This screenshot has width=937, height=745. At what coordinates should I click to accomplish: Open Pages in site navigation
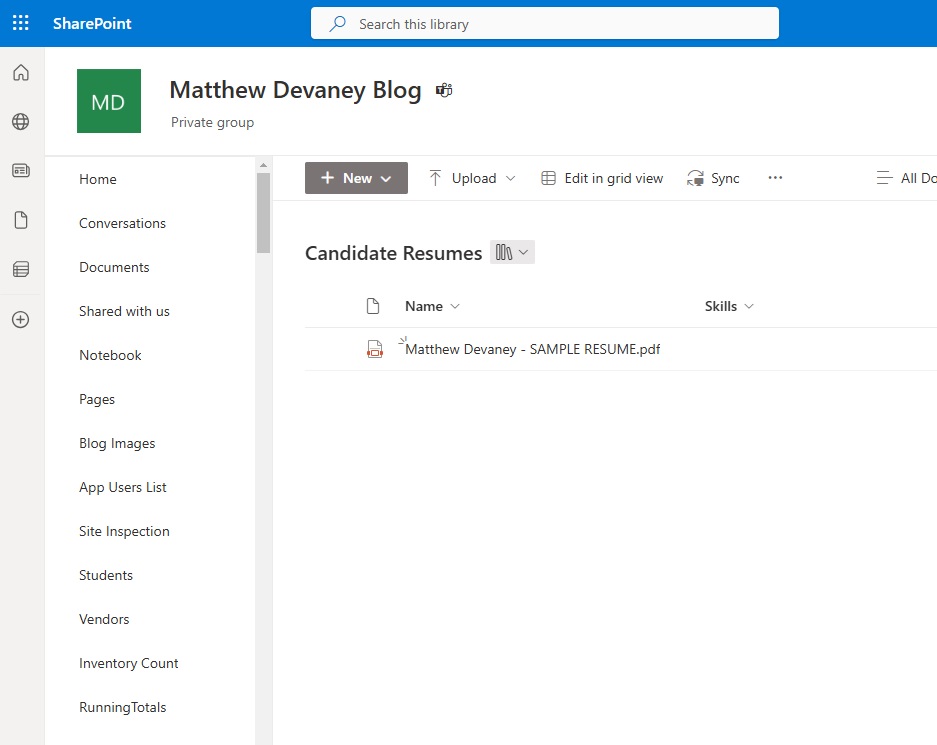click(x=97, y=399)
